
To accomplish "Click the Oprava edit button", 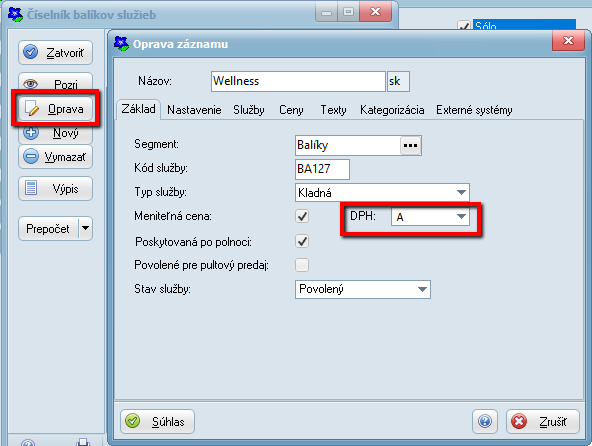I will point(55,109).
